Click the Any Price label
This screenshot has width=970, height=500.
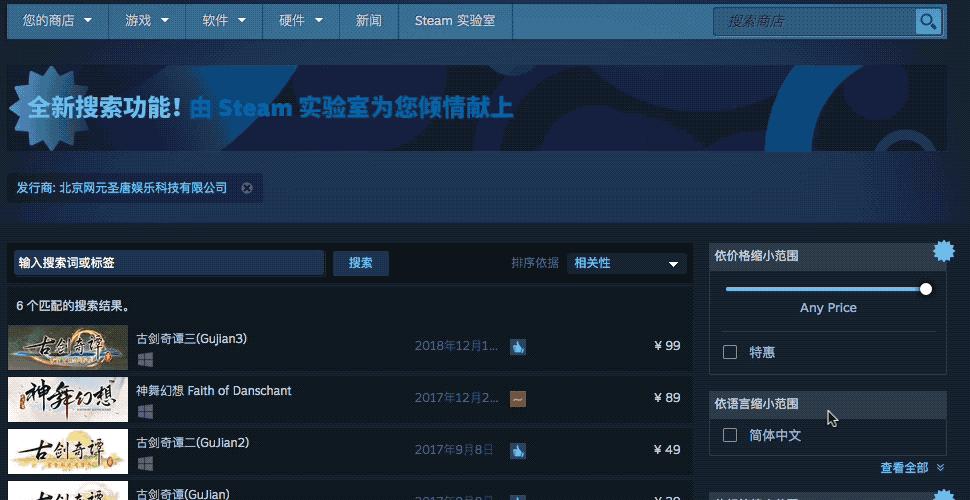click(828, 308)
